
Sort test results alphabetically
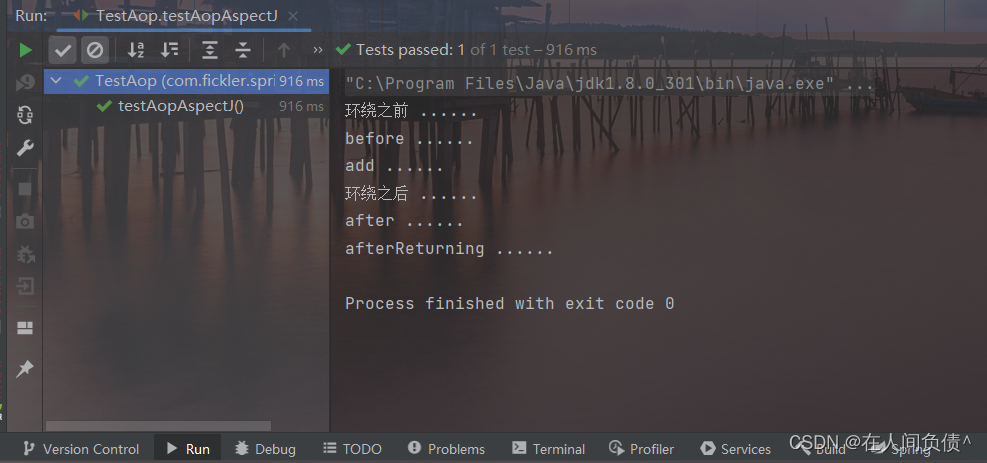point(136,50)
